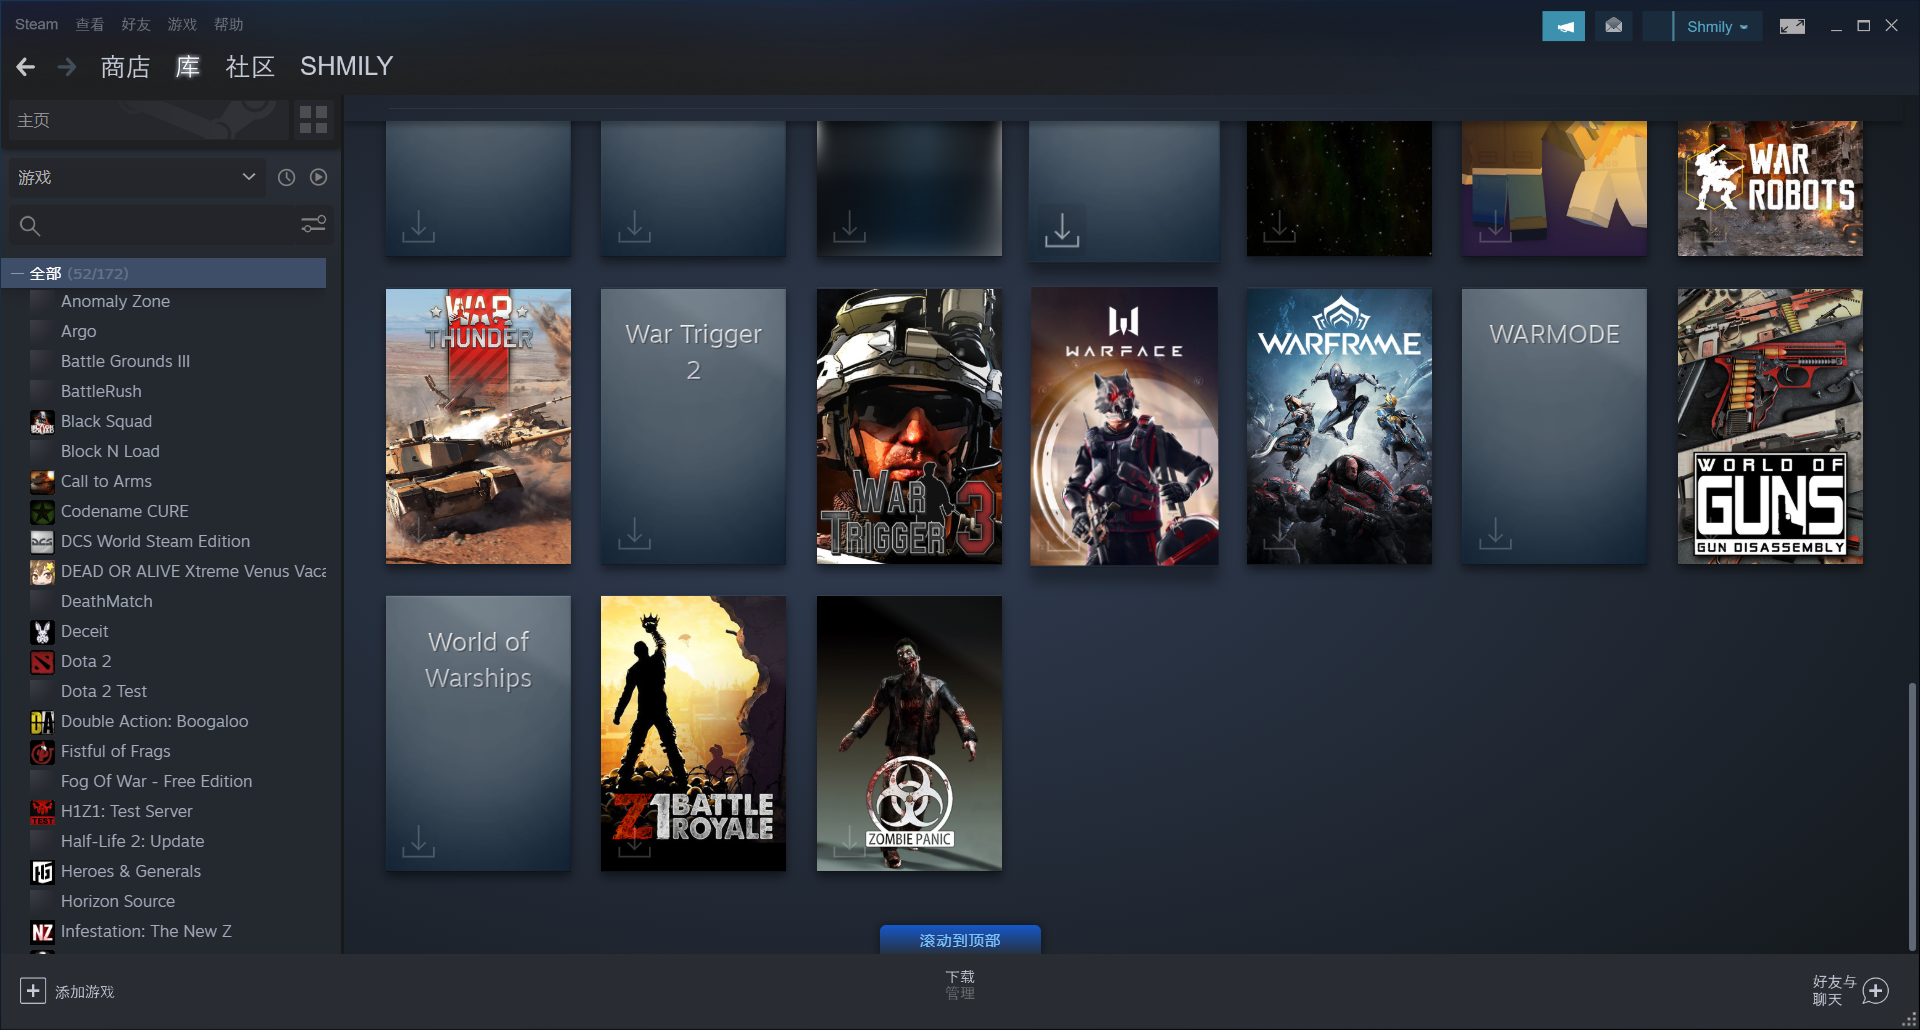
Task: Click the 滚动到顶部 scroll-to-top button
Action: pos(960,940)
